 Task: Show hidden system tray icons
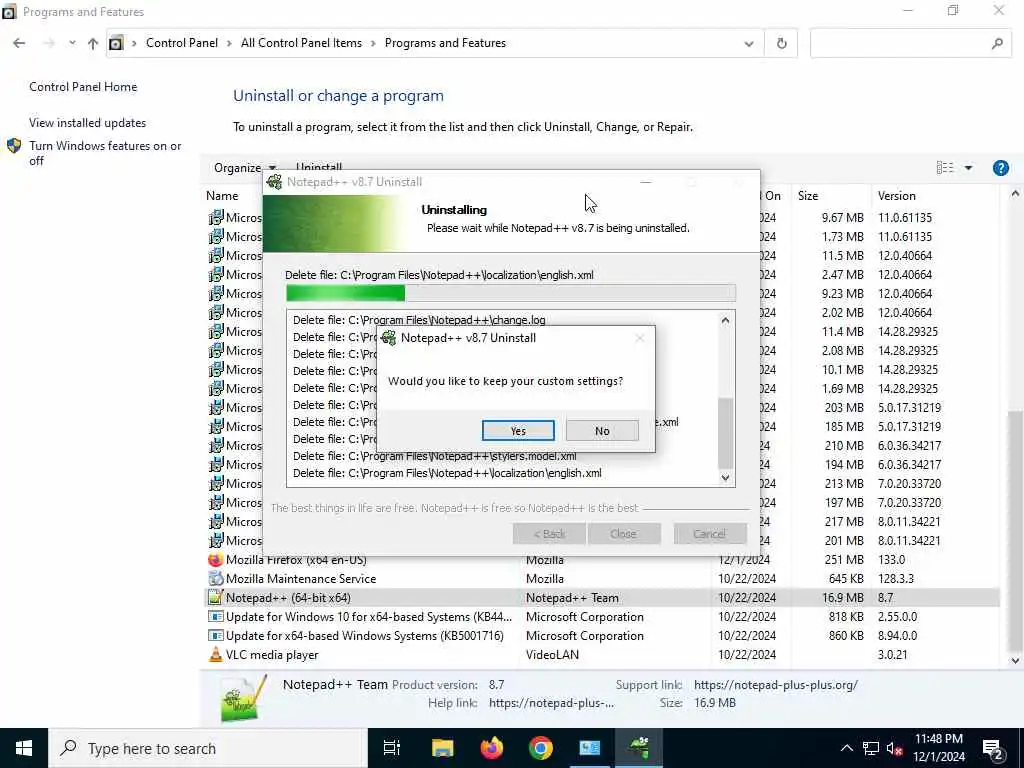(846, 748)
